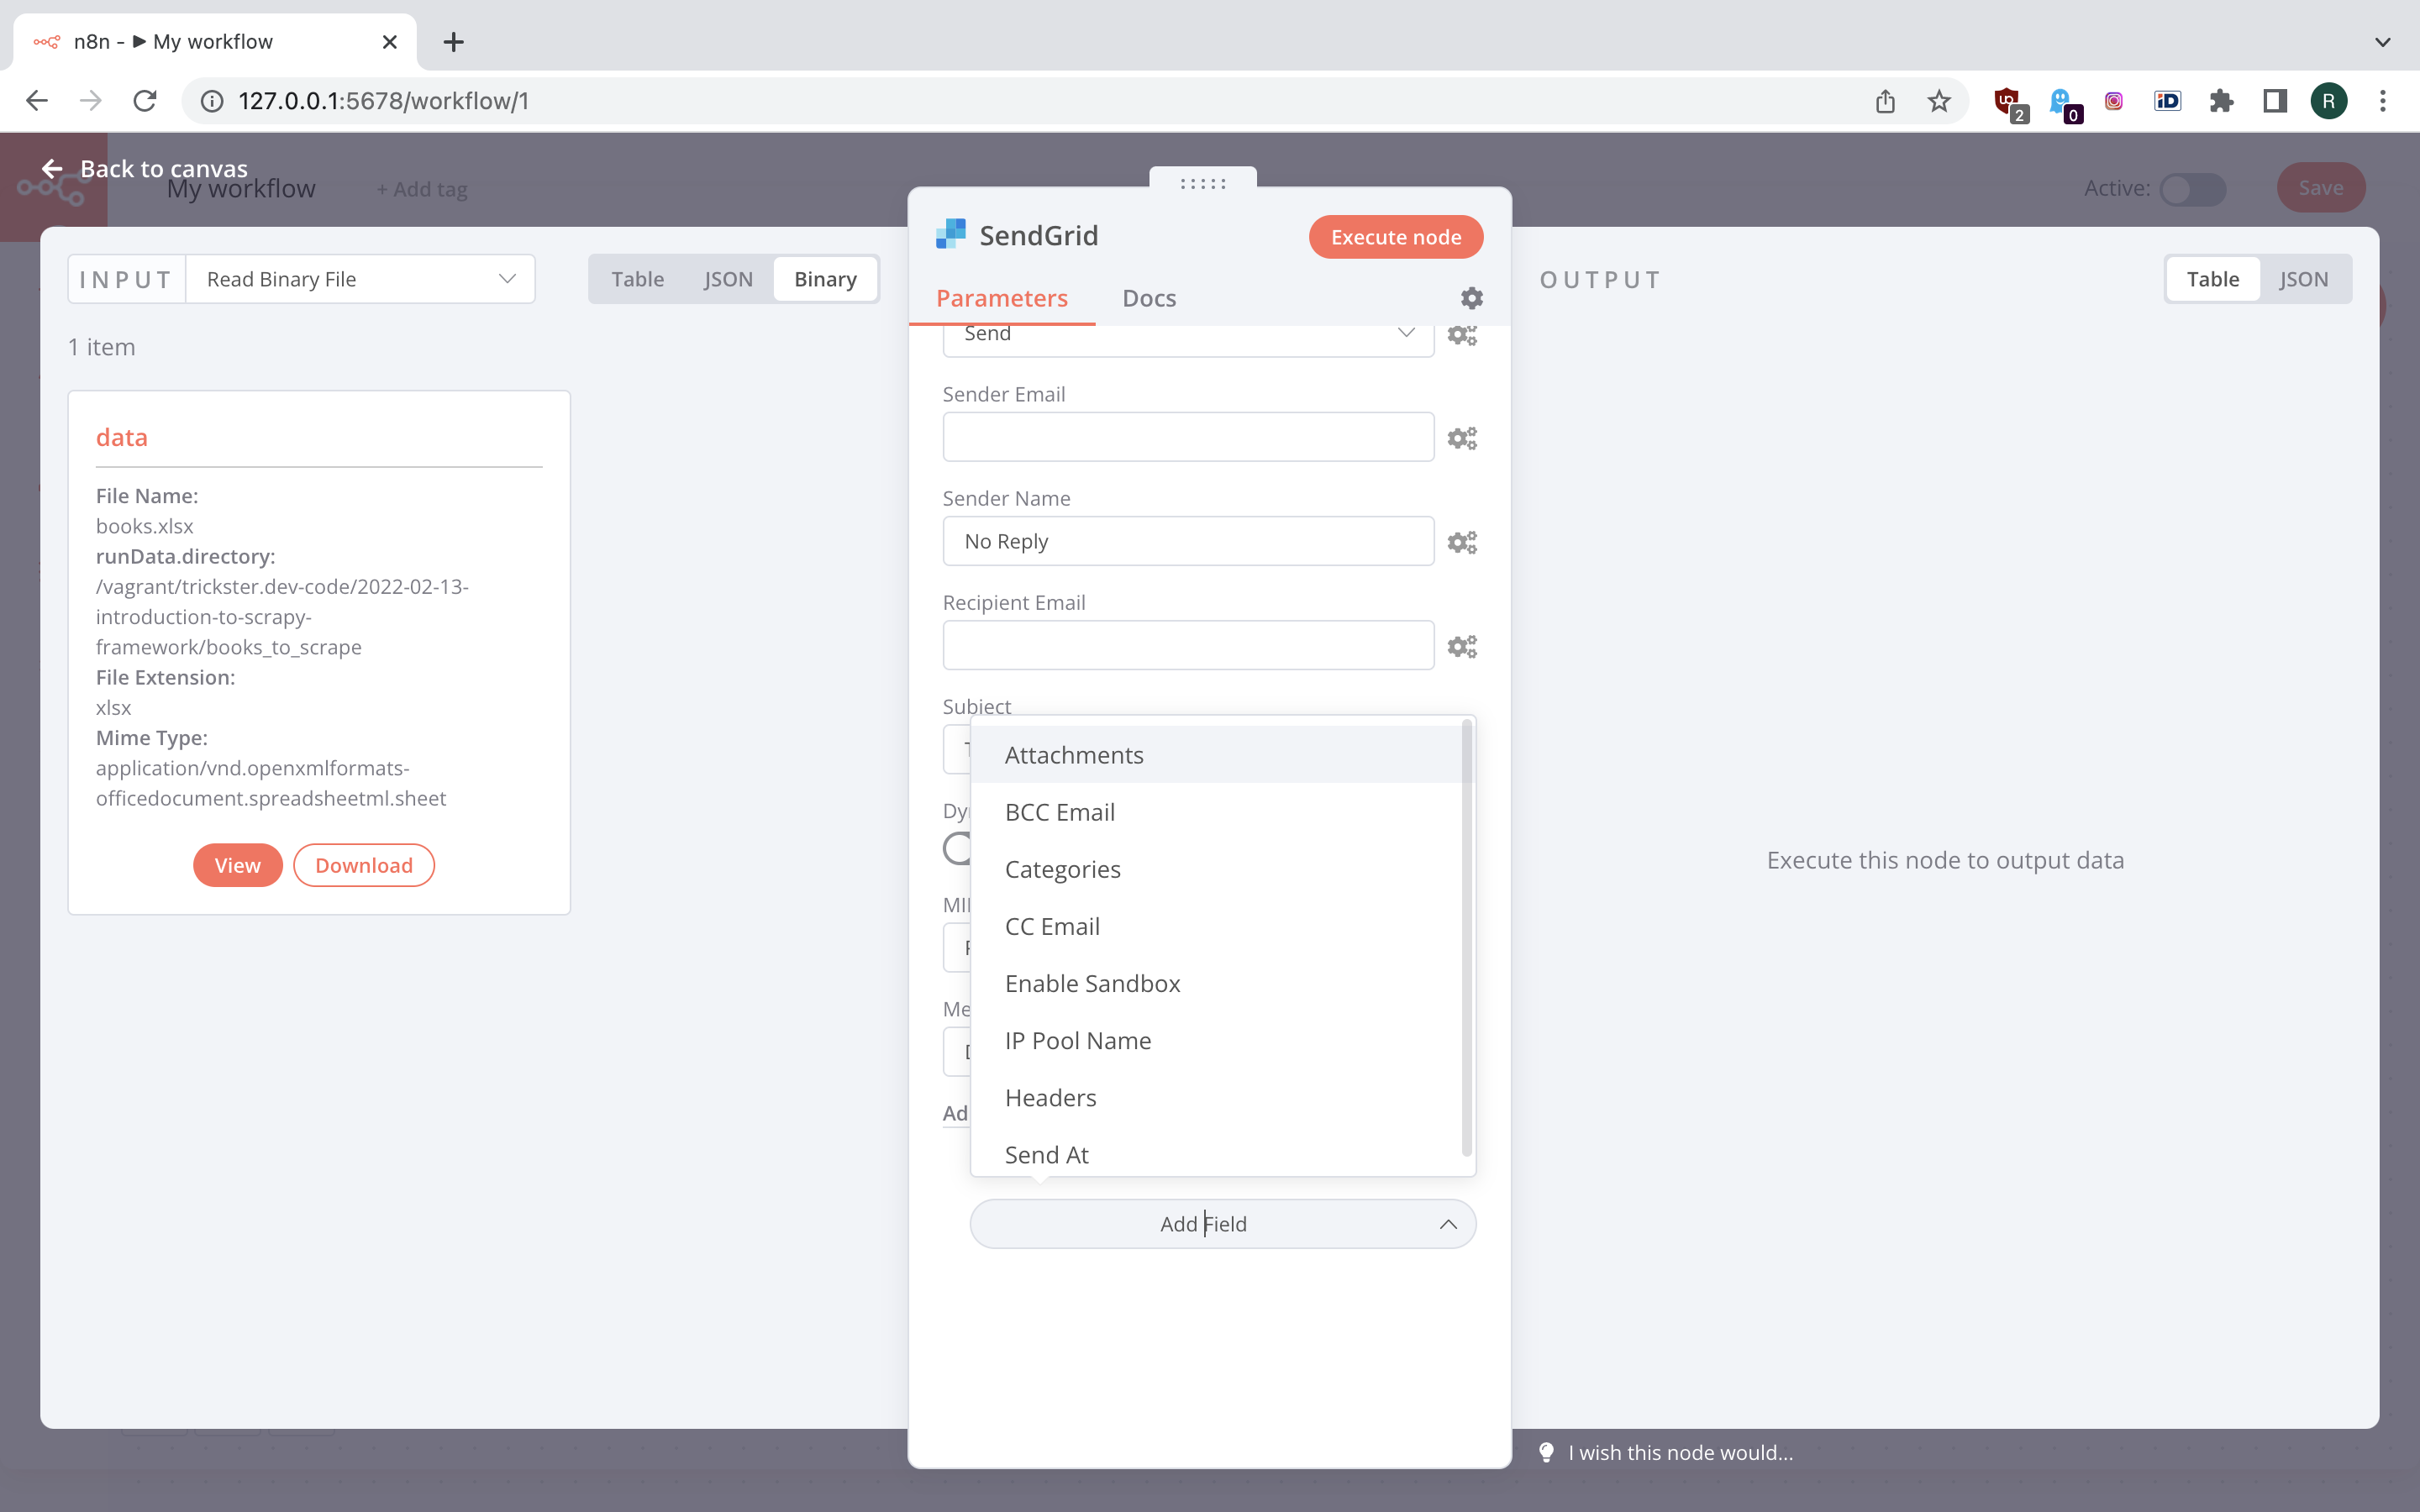Screen dimensions: 2420x1512
Task: Open the Chrome tab search chevron
Action: pos(2383,42)
